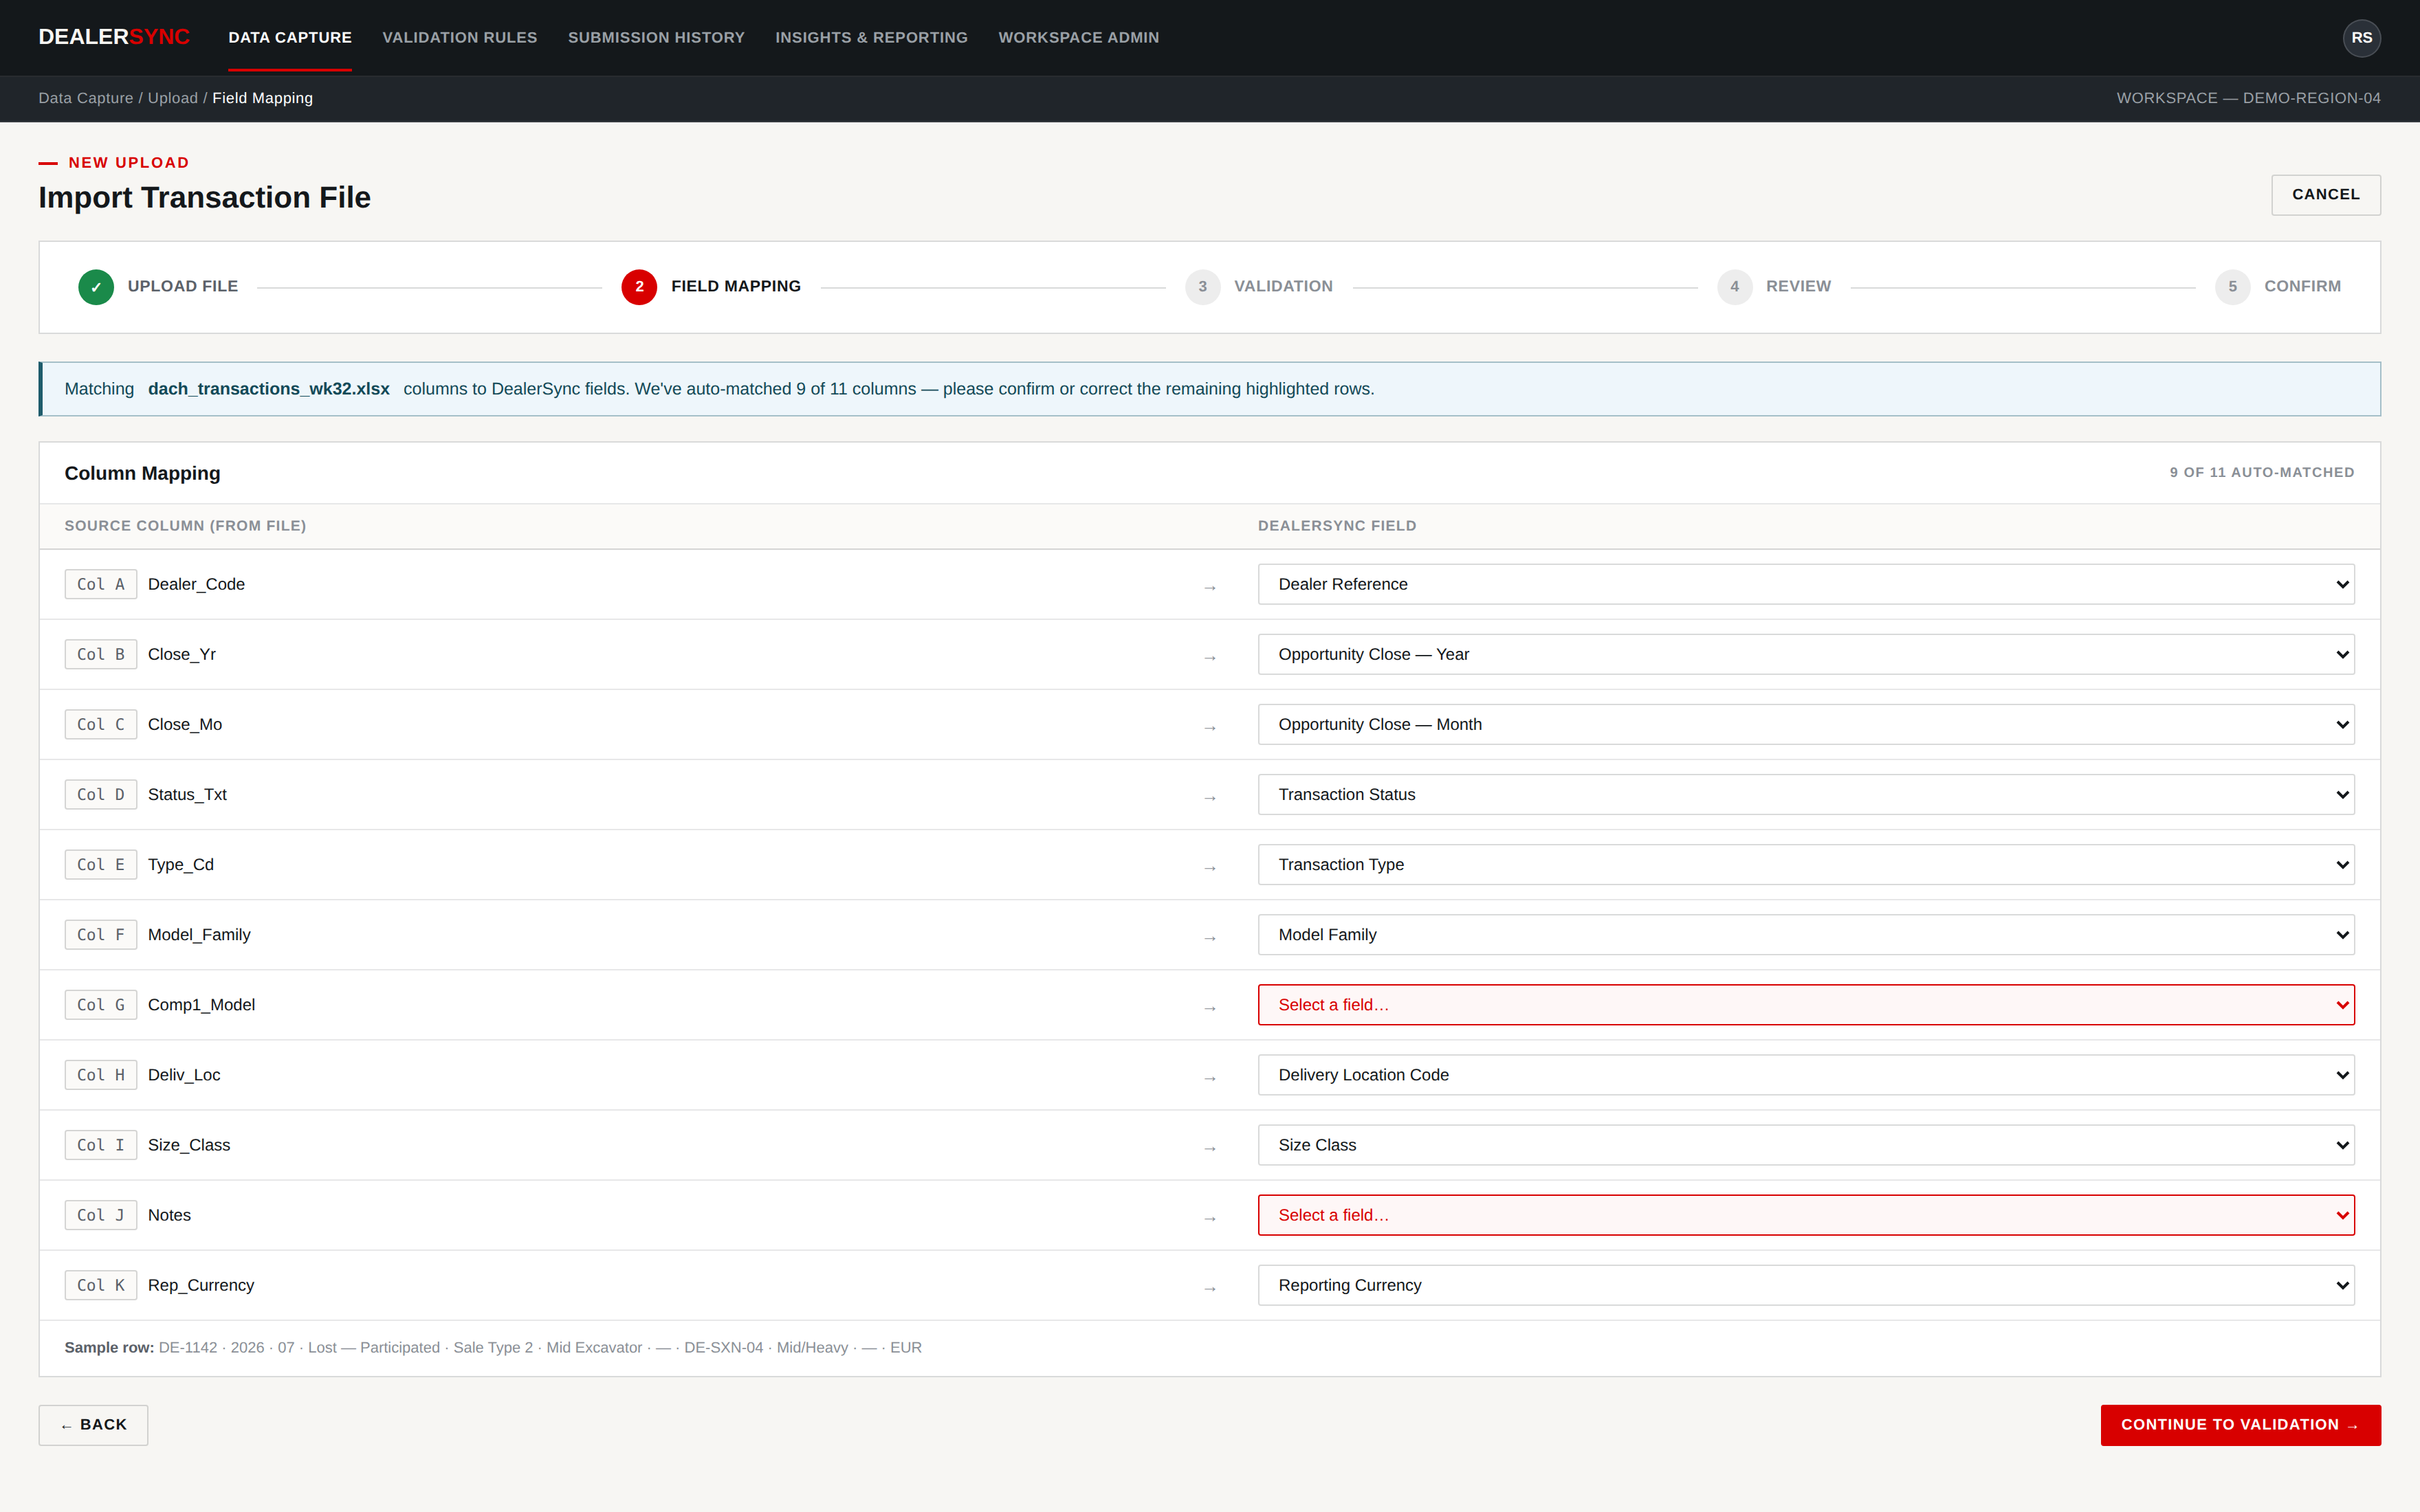Select a field for Comp1_Model row
2420x1512 pixels.
click(1805, 1005)
